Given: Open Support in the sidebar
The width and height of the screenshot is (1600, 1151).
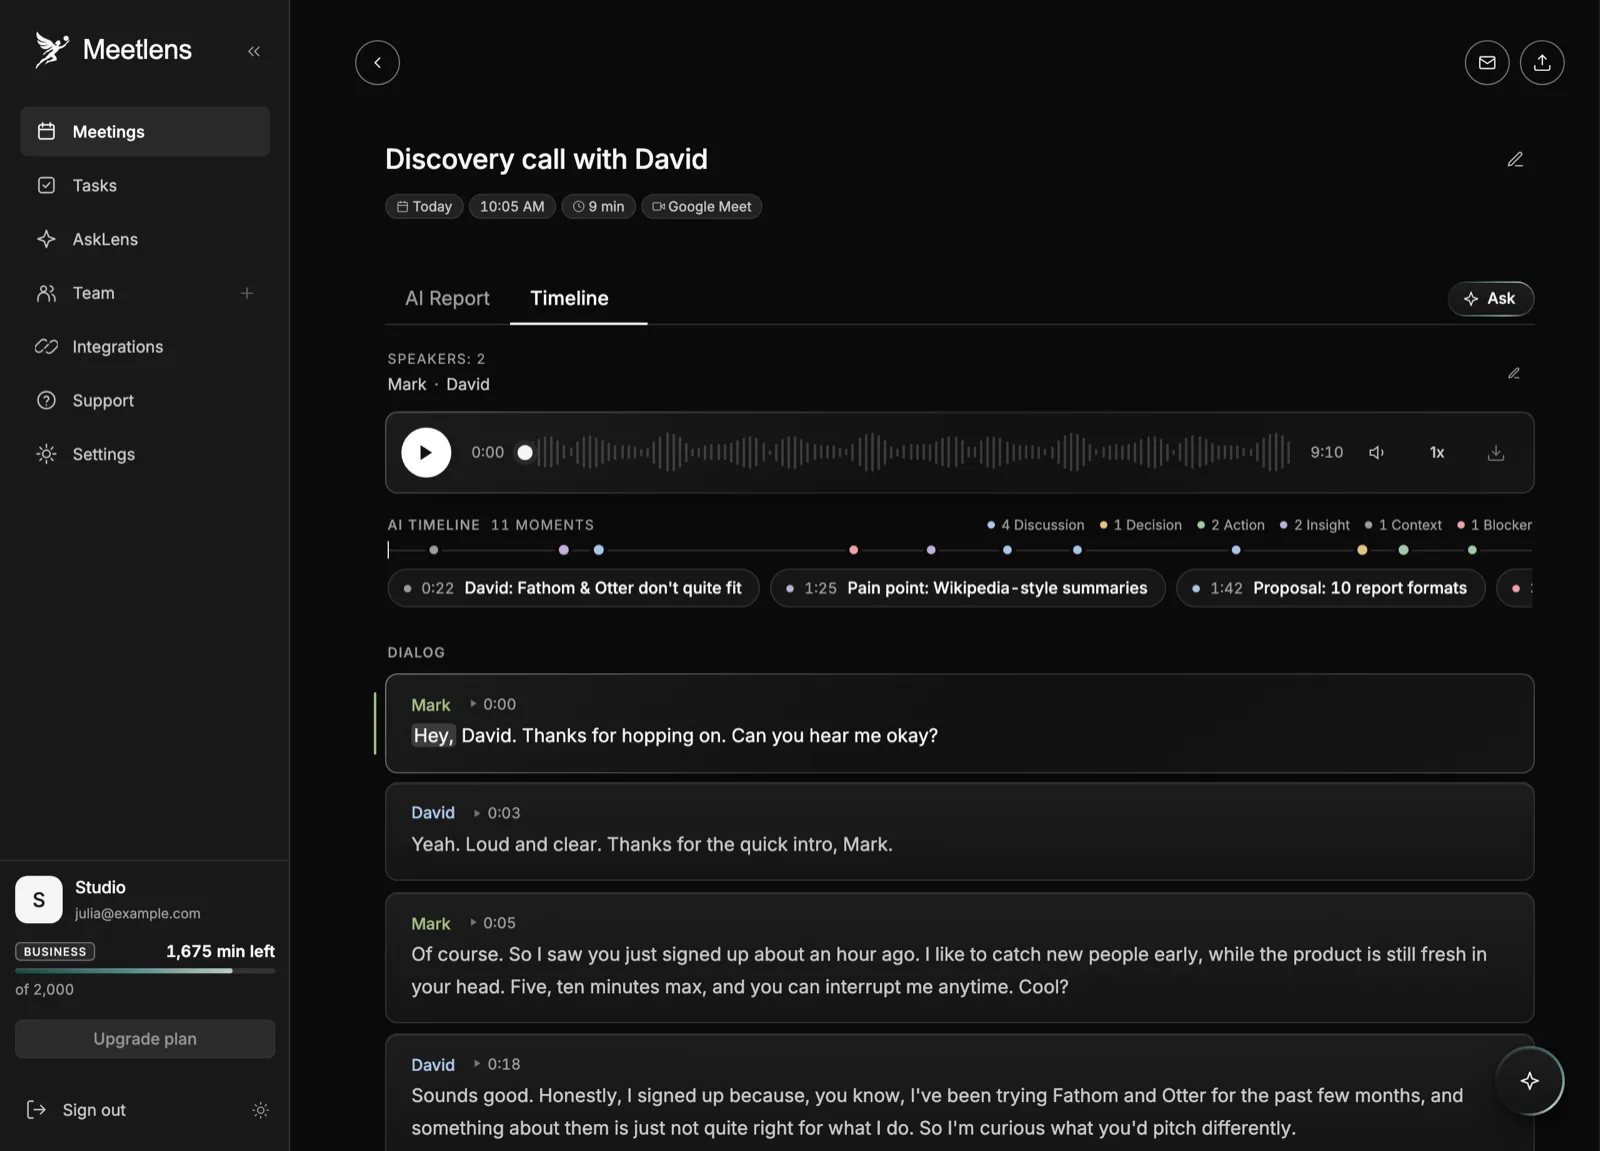Looking at the screenshot, I should pyautogui.click(x=145, y=400).
